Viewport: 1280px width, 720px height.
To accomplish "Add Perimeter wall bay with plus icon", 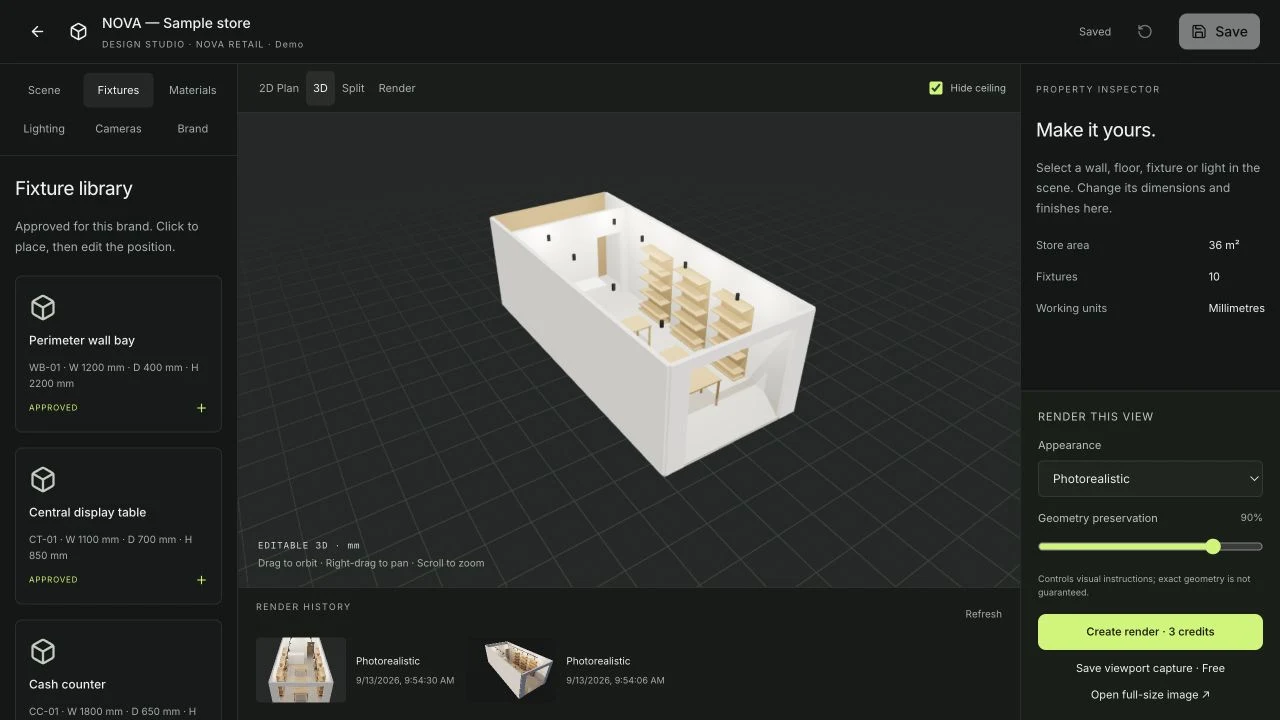I will (x=202, y=408).
